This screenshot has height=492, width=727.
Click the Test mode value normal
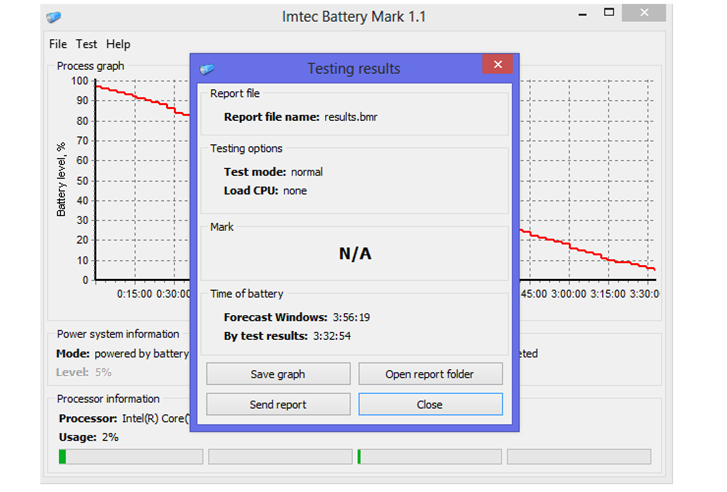coord(306,172)
